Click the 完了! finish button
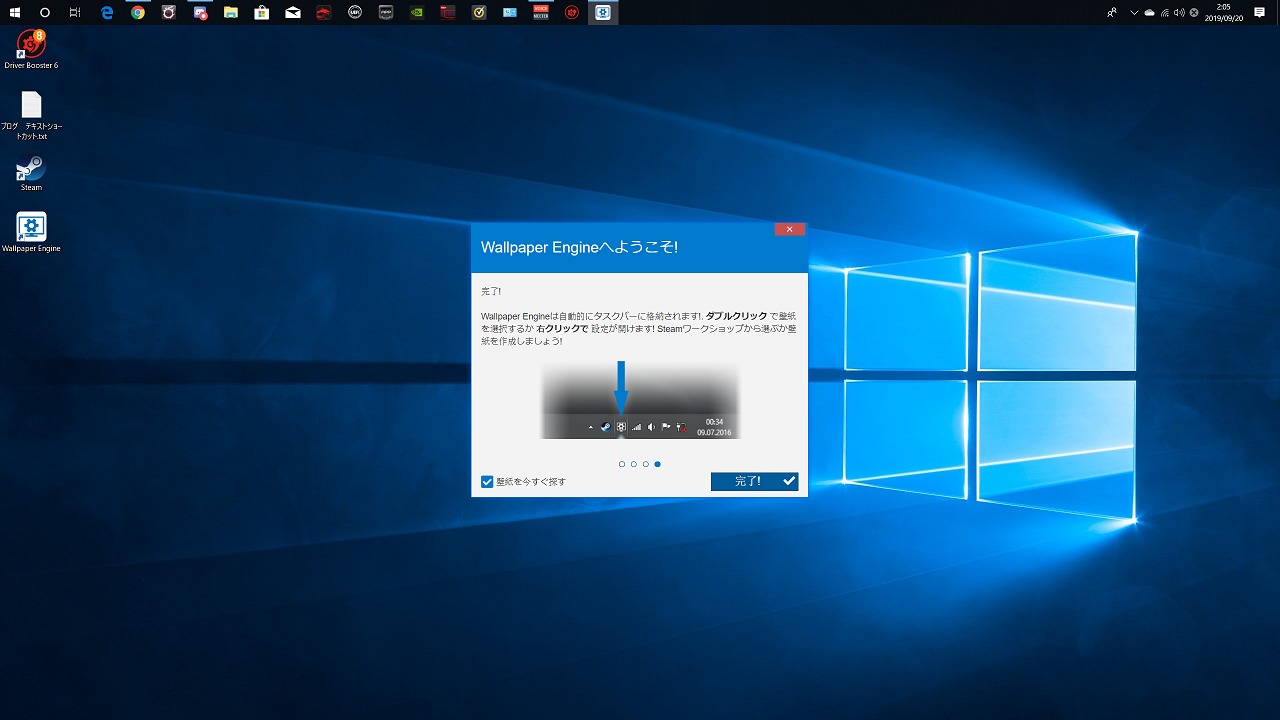This screenshot has height=720, width=1280. 754,481
